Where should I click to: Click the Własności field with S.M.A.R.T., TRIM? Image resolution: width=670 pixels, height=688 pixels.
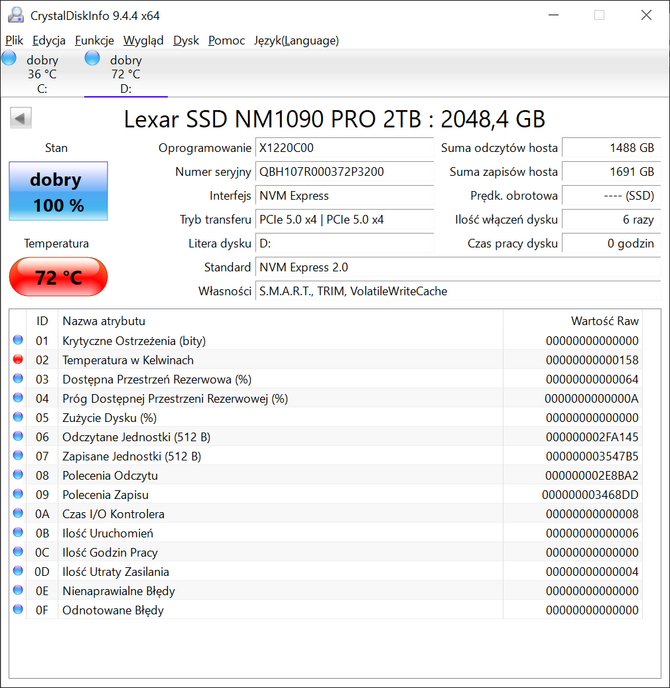(x=458, y=291)
